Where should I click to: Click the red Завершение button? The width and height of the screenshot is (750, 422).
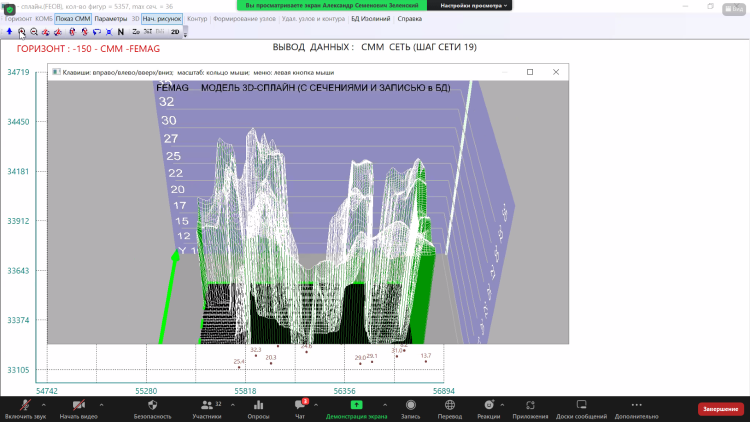720,408
